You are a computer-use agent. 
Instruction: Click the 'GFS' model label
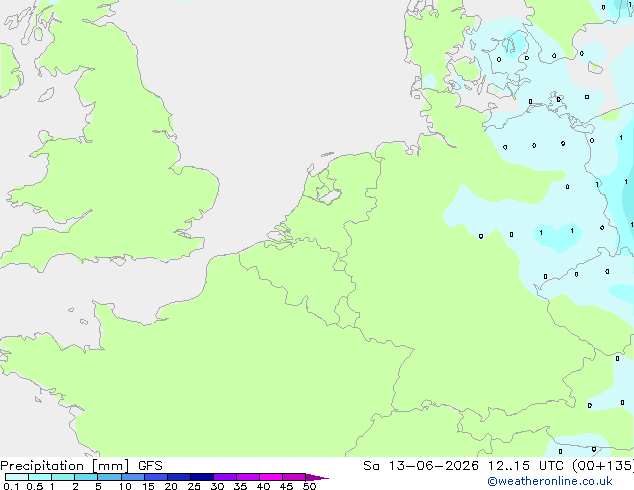click(x=150, y=466)
